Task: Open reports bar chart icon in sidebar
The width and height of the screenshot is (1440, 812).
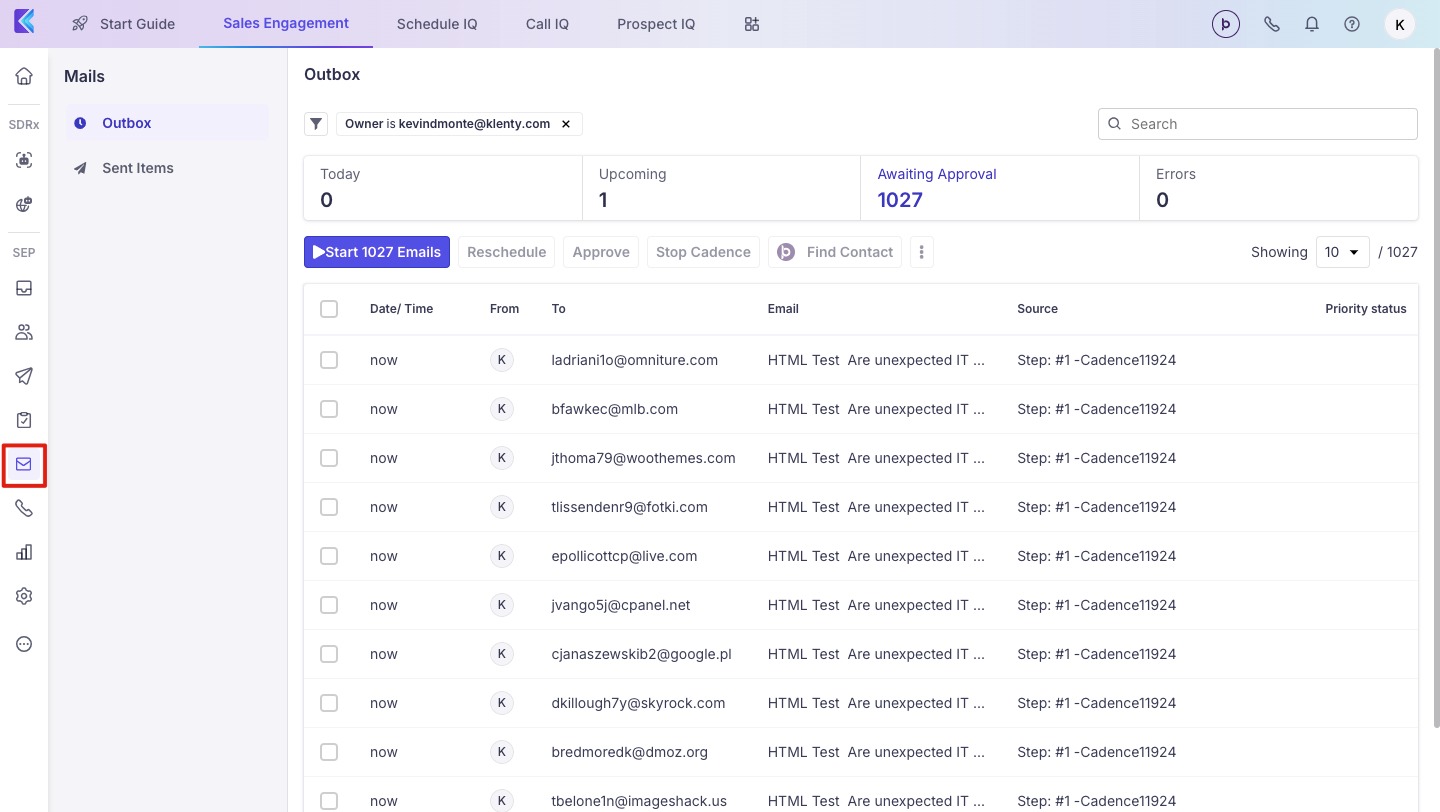Action: point(24,552)
